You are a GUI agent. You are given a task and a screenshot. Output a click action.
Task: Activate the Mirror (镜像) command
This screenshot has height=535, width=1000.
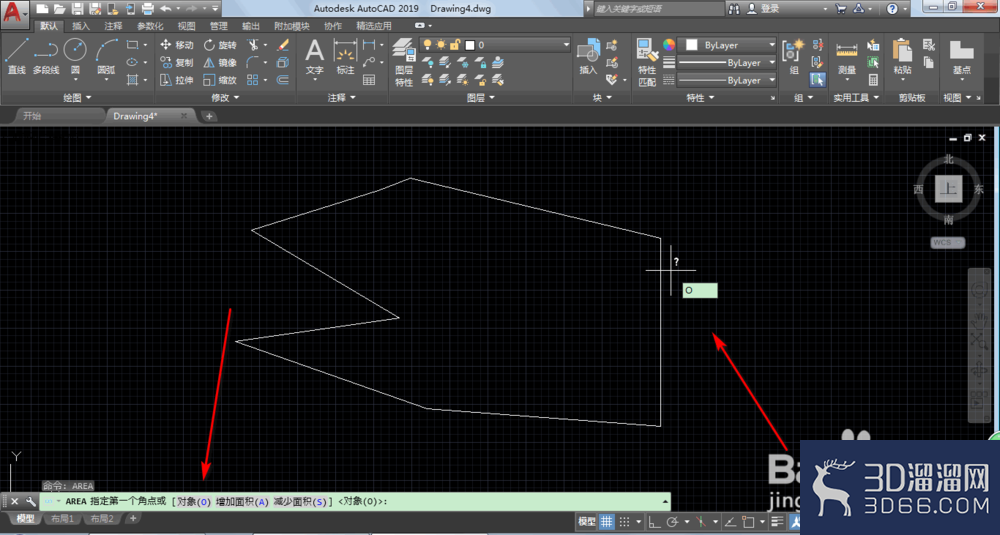[x=219, y=62]
